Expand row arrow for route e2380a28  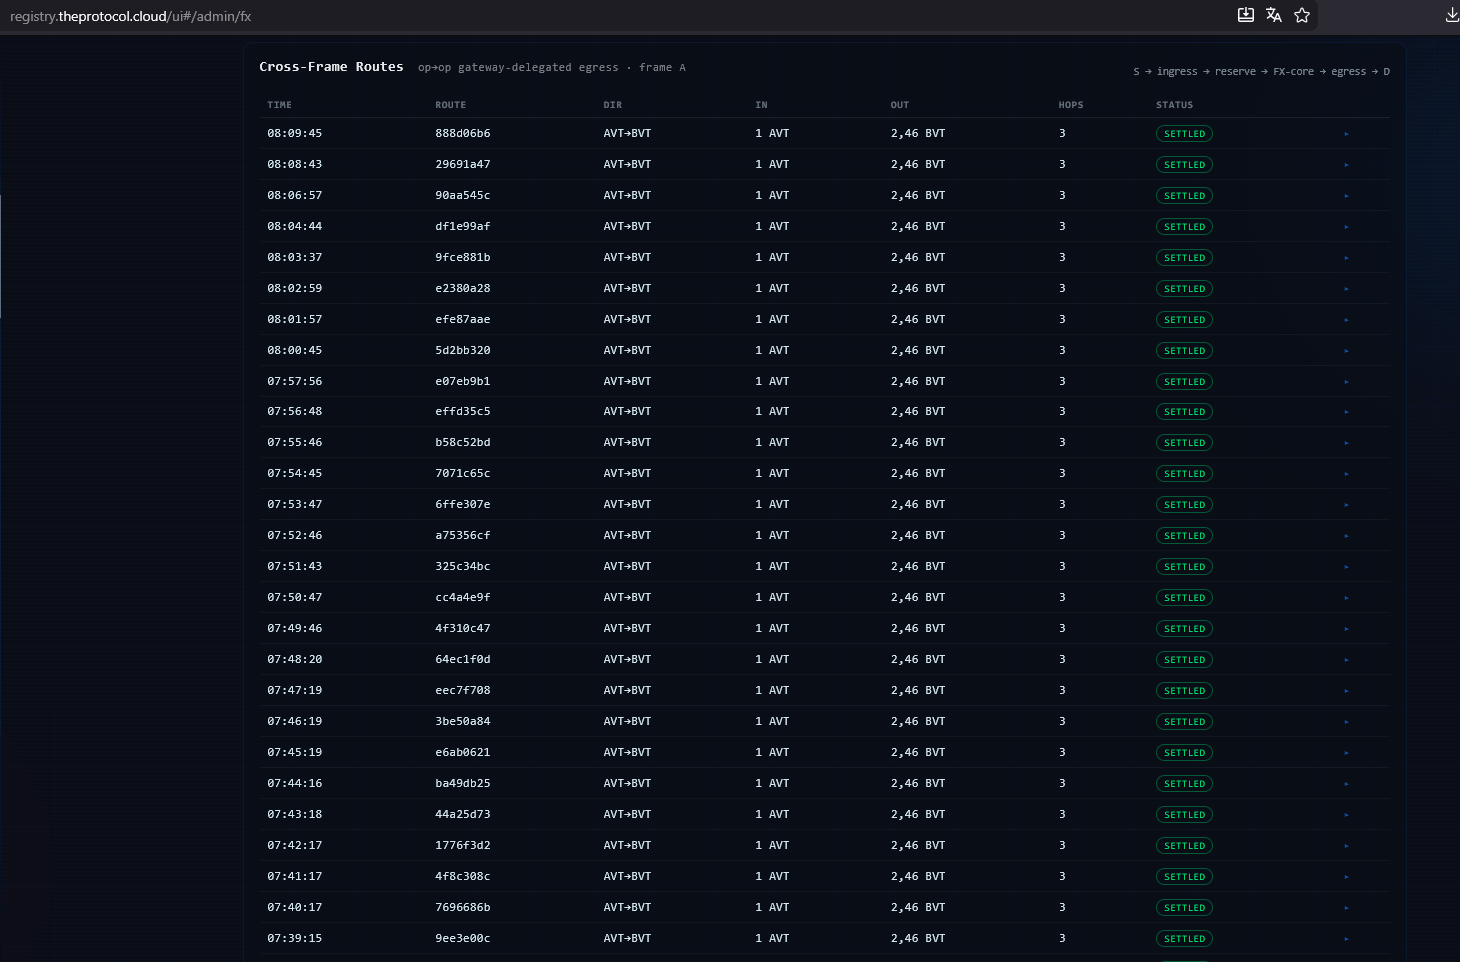1346,289
